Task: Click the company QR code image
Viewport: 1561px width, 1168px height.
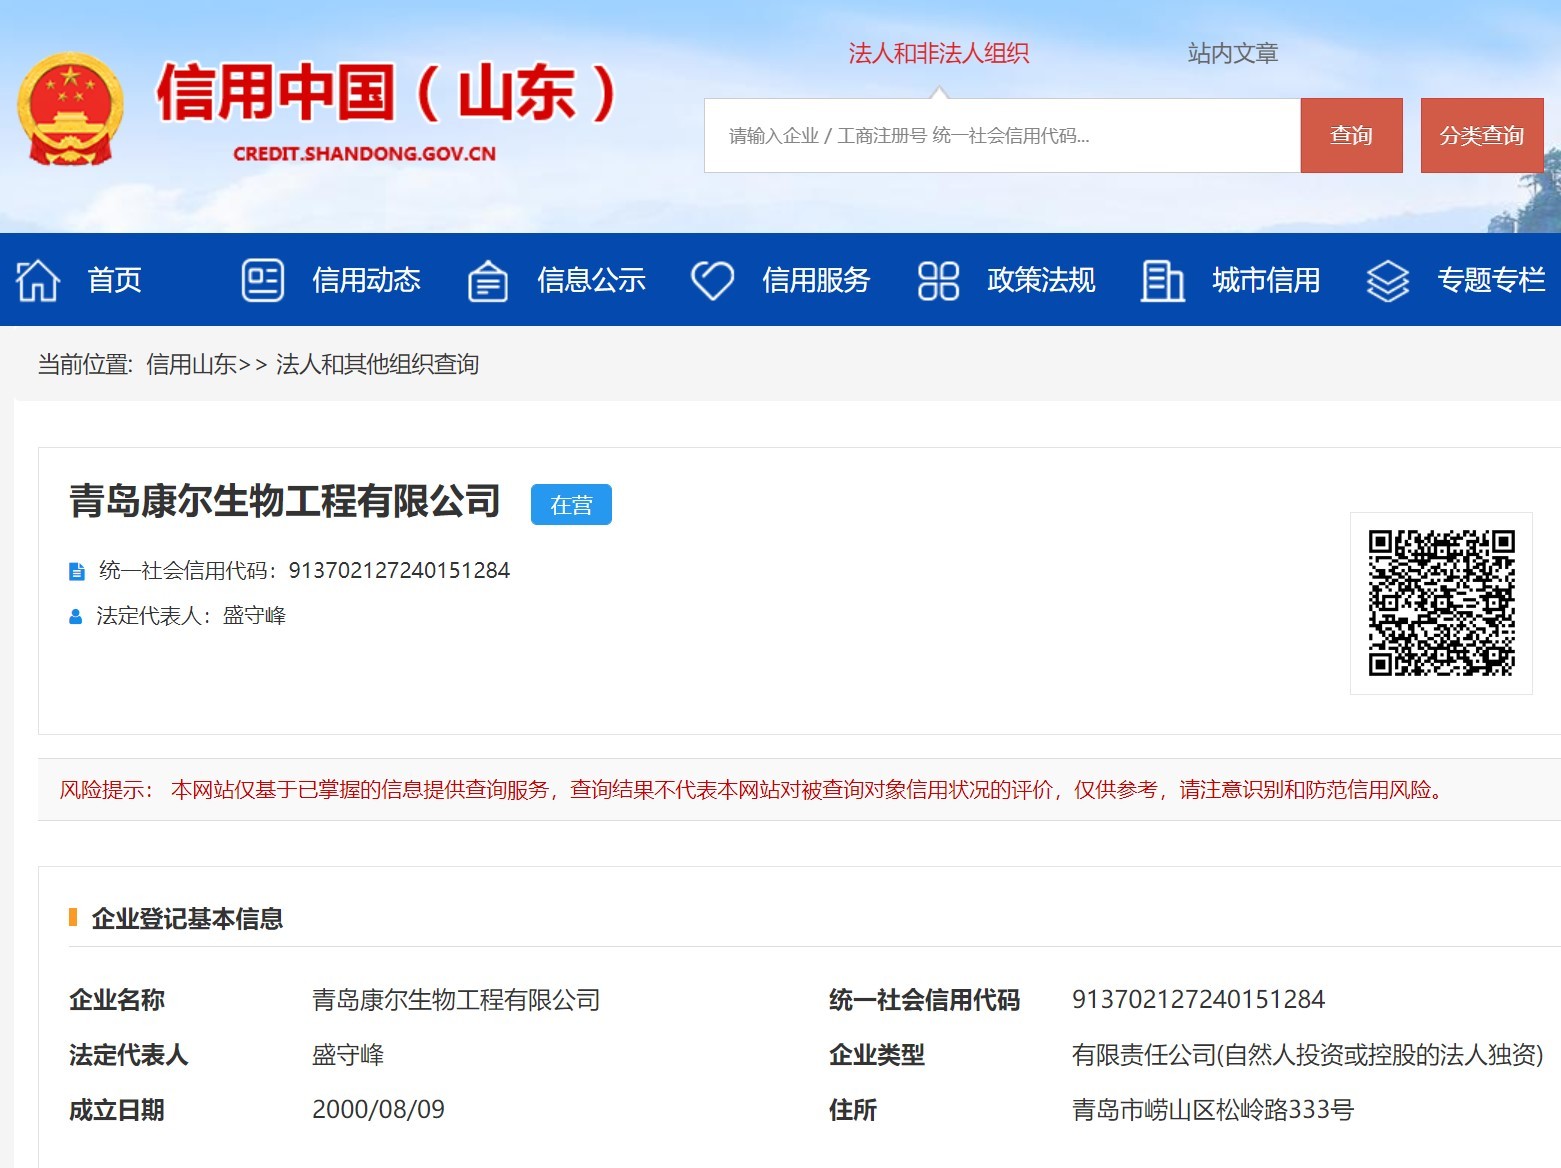Action: coord(1441,603)
